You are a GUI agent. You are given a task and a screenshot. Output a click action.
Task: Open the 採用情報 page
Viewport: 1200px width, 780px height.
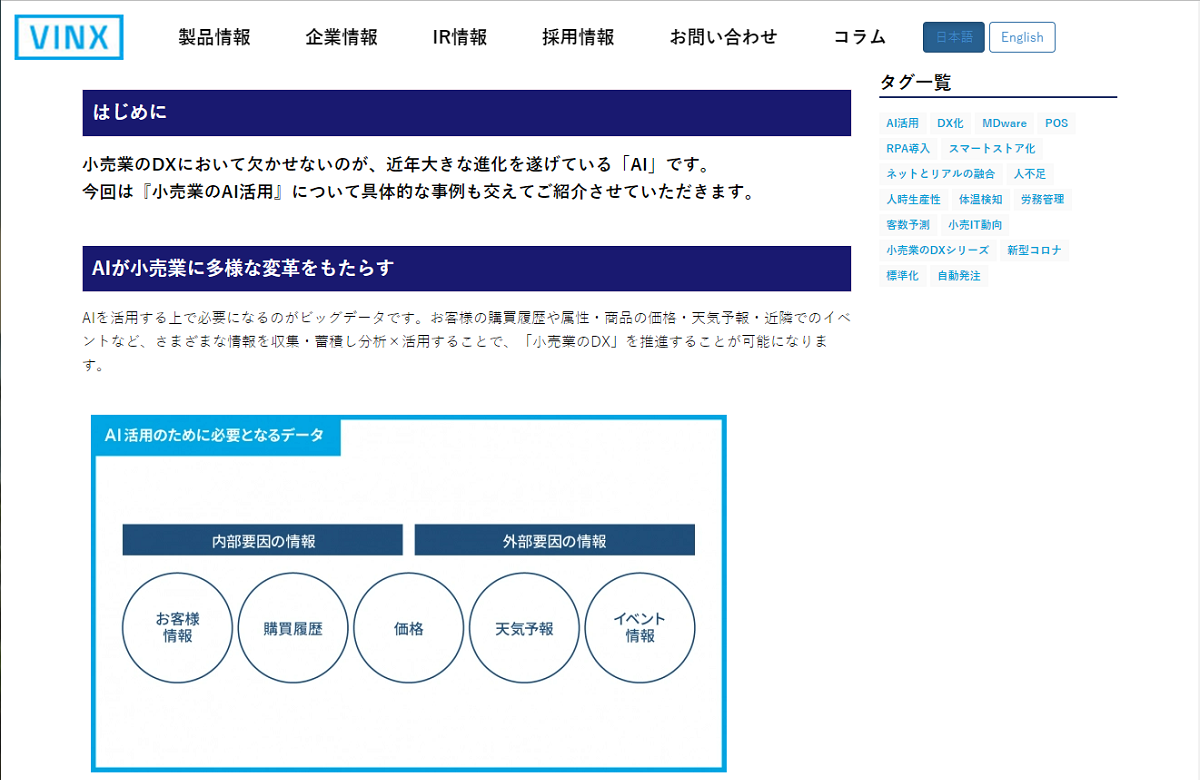pyautogui.click(x=577, y=37)
